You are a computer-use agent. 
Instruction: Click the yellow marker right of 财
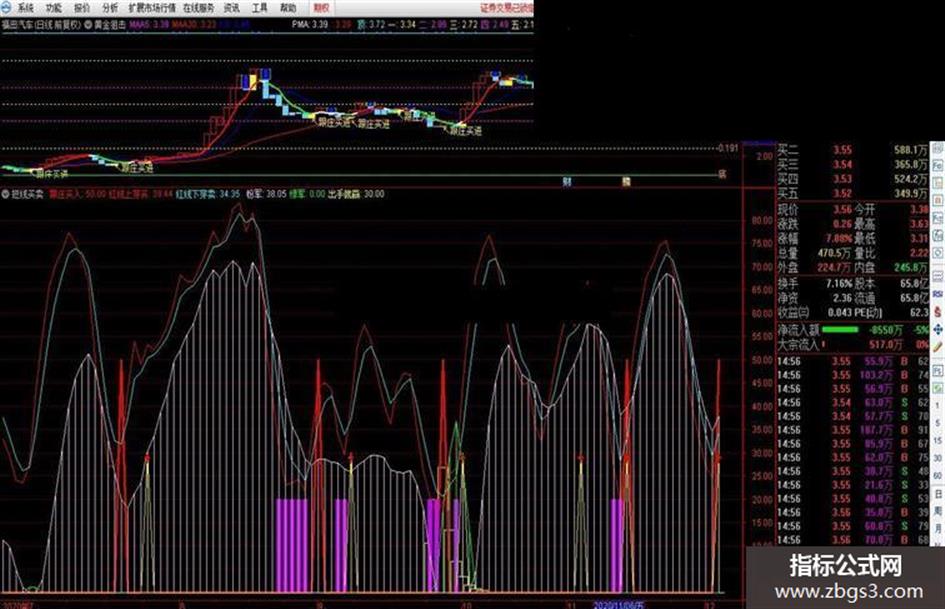tap(626, 181)
